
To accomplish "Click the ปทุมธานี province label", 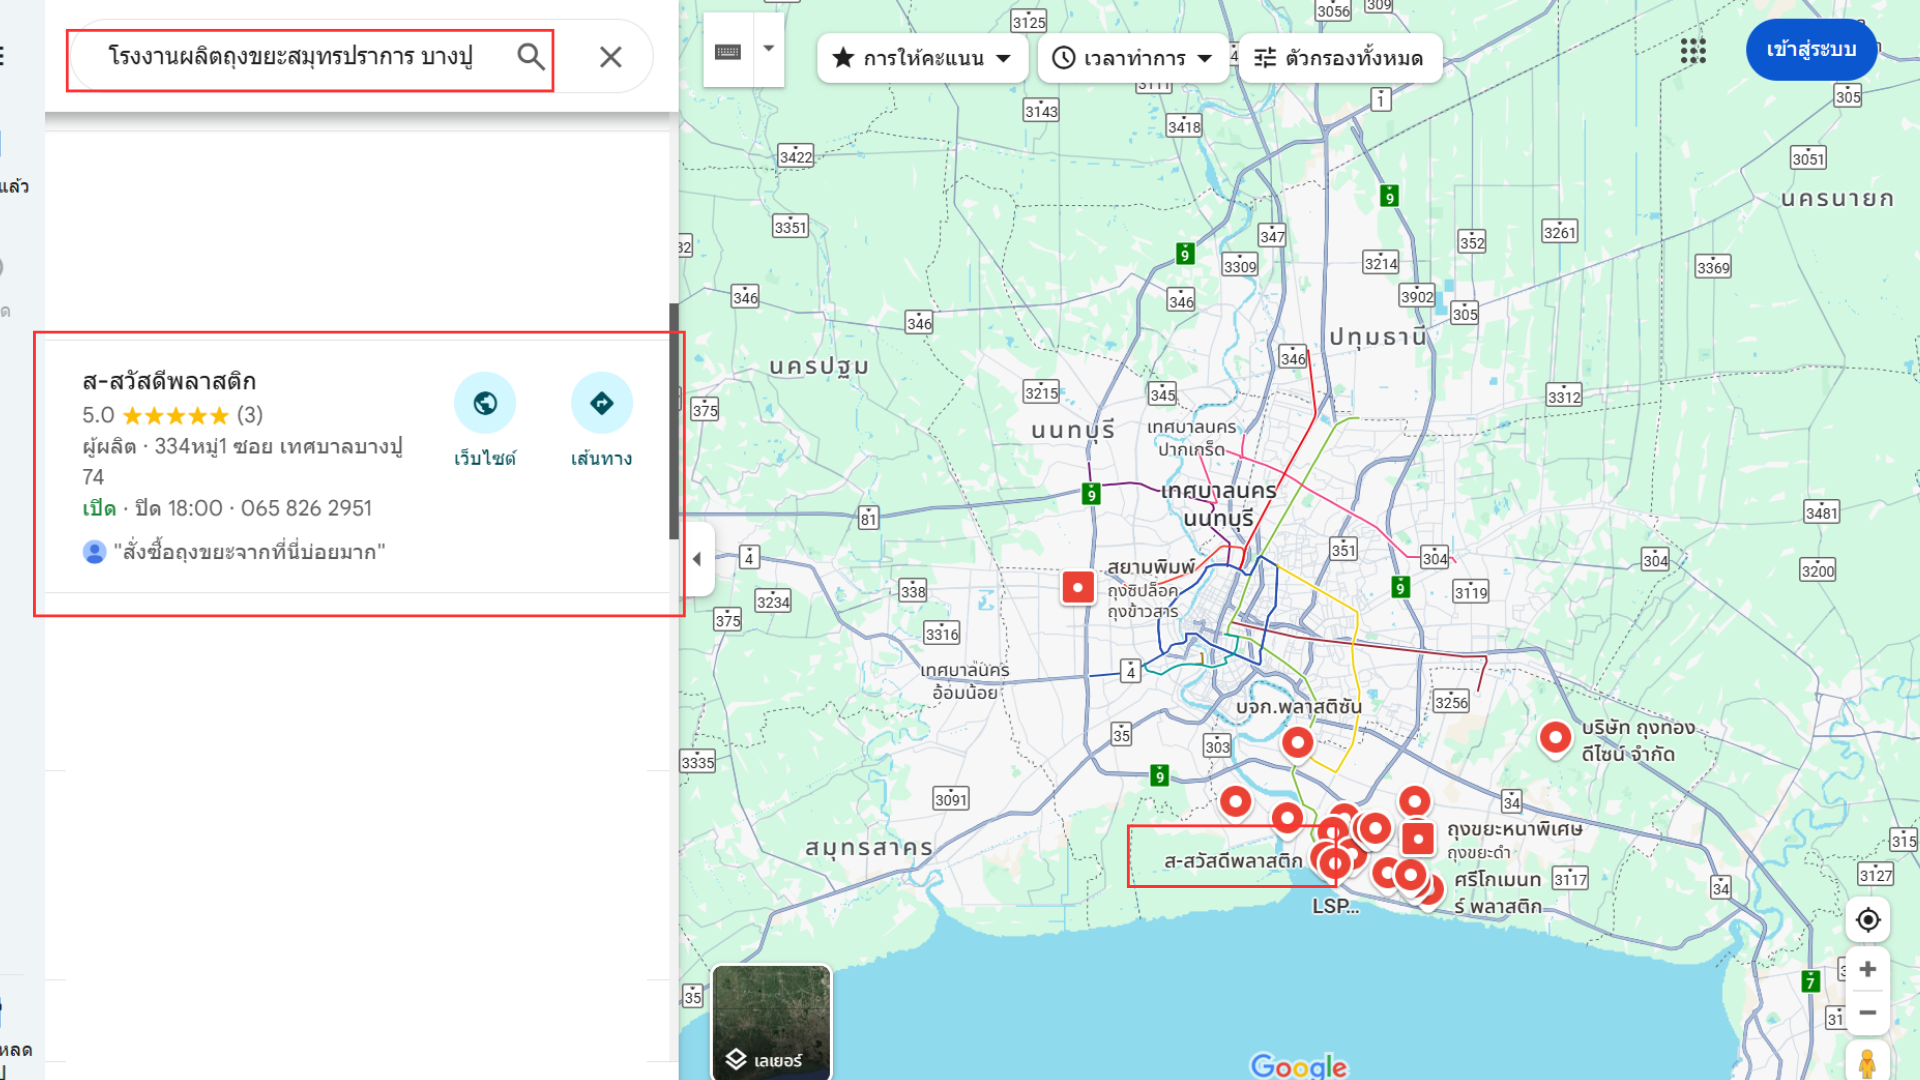I will click(1377, 337).
